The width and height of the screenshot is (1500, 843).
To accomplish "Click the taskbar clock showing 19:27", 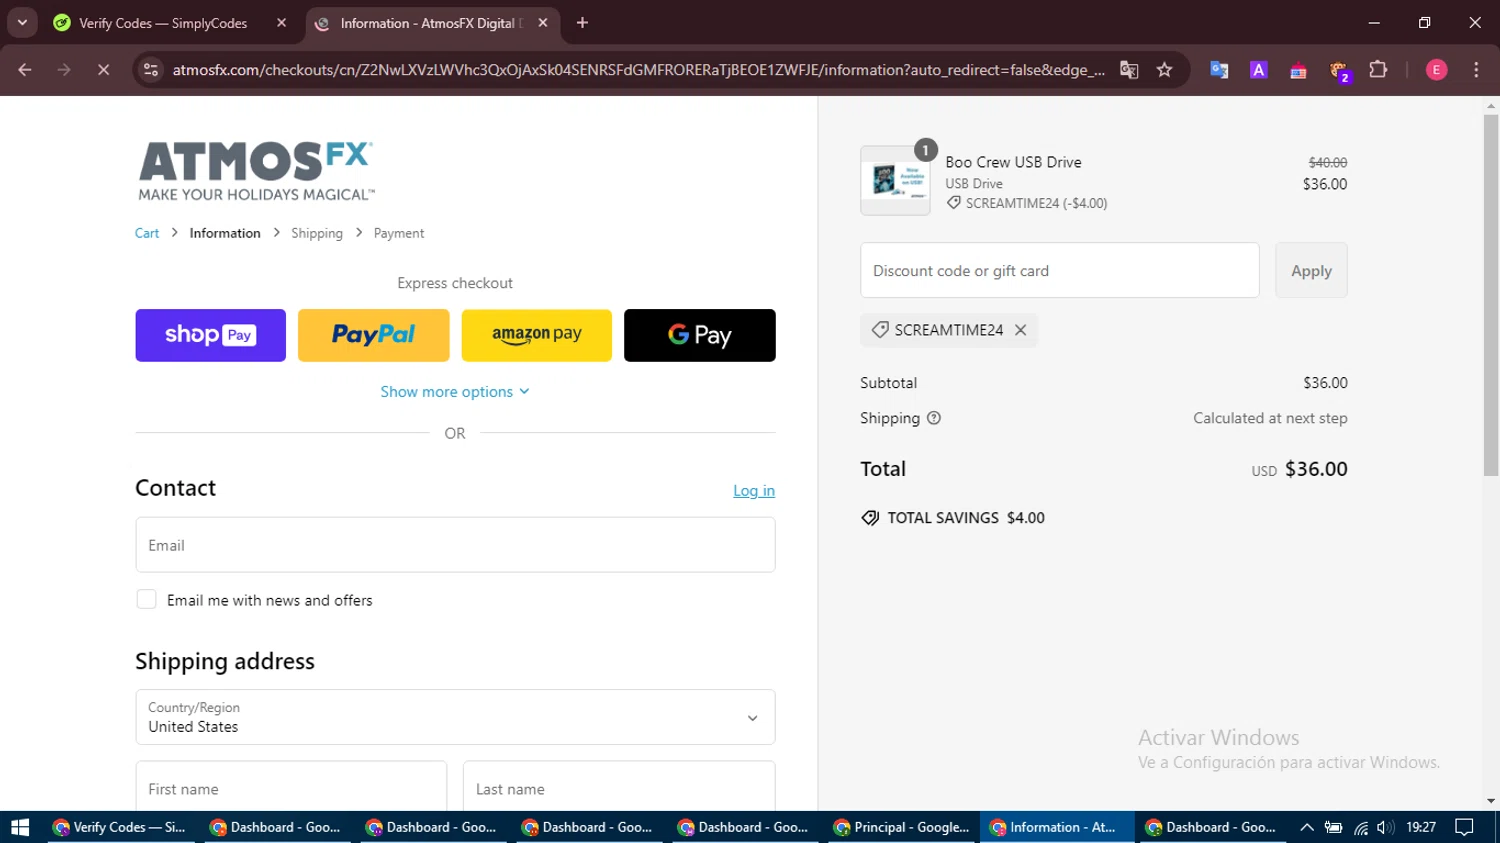I will tap(1421, 827).
